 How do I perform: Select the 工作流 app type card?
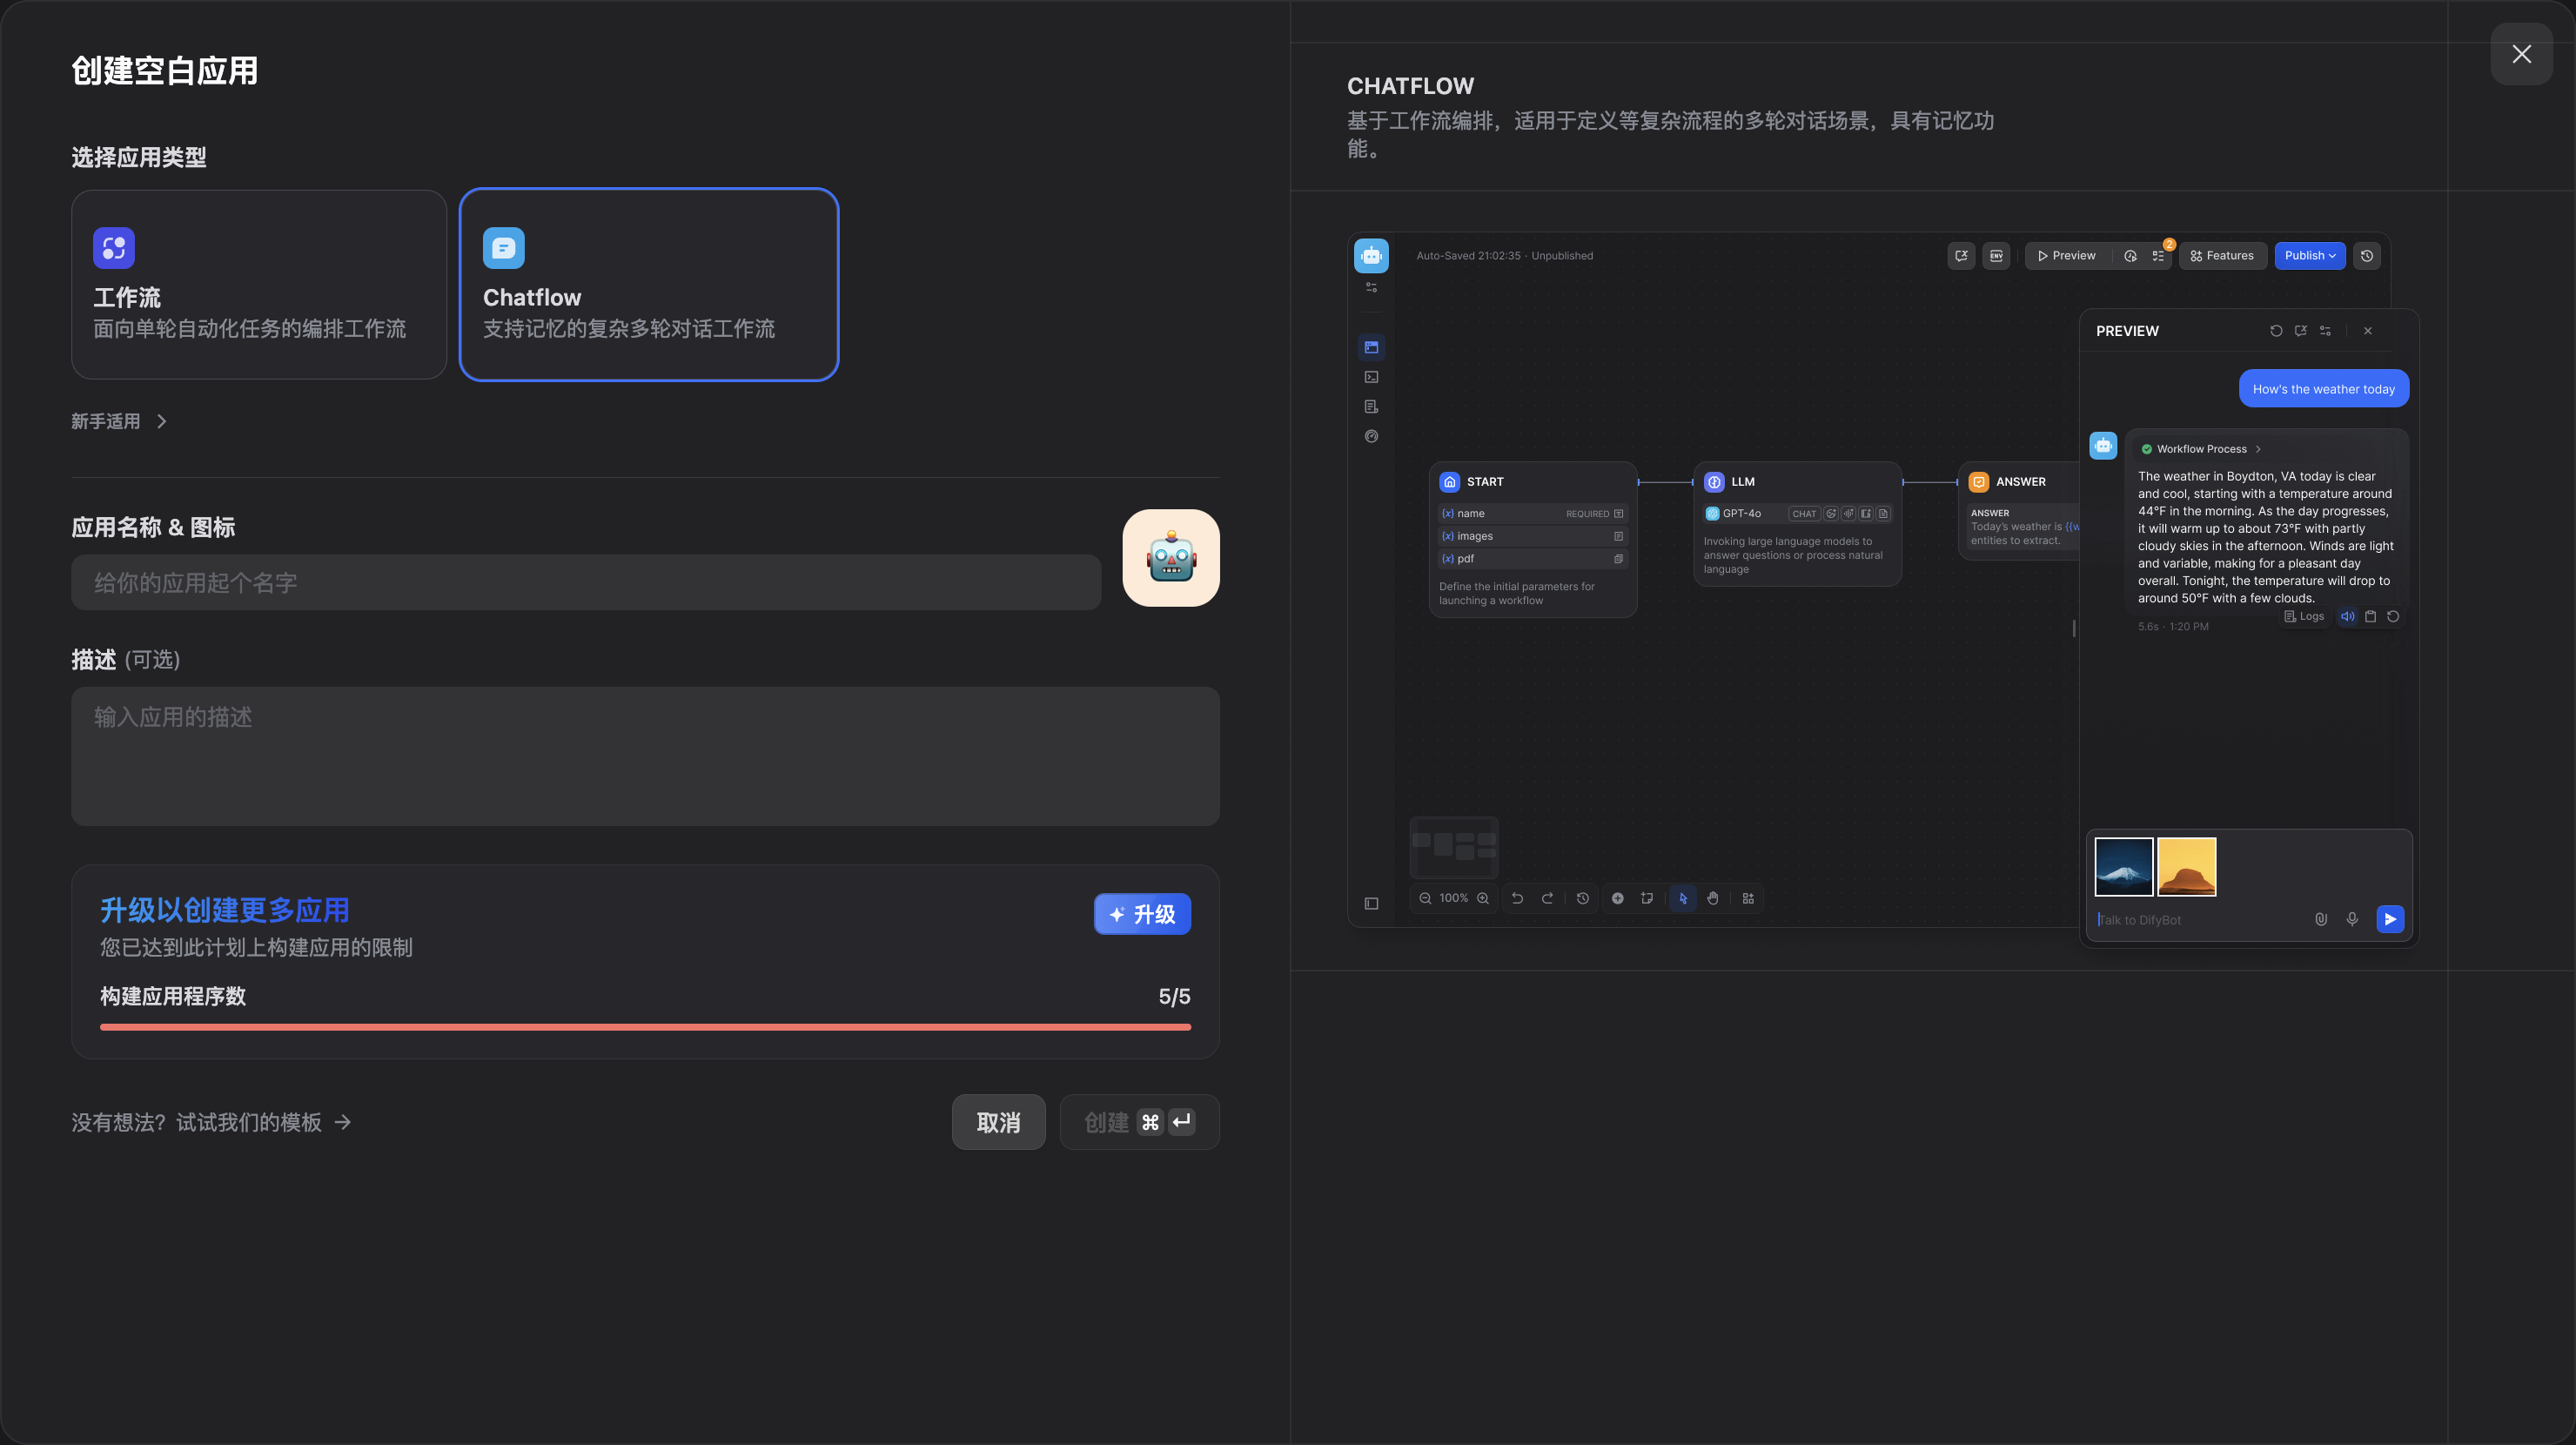tap(258, 285)
